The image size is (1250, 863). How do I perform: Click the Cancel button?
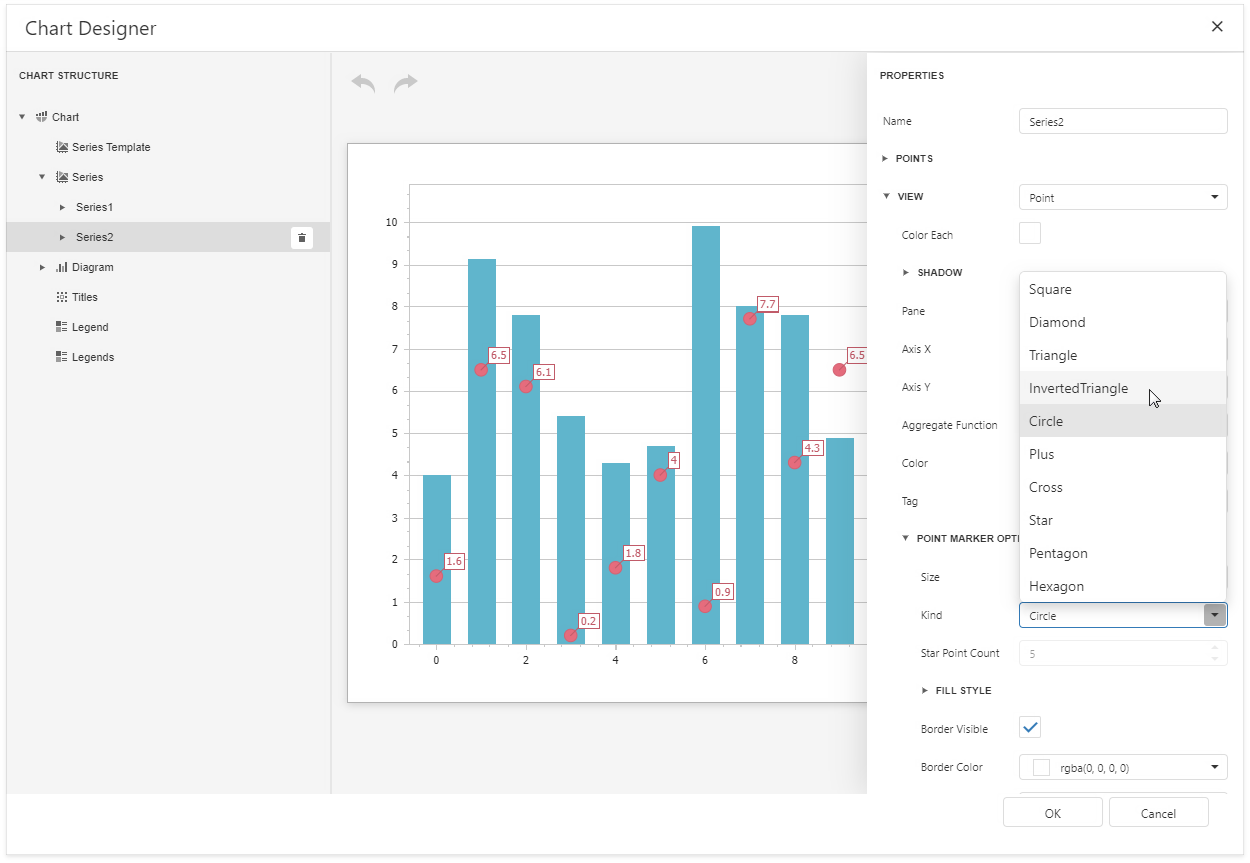[x=1158, y=812]
